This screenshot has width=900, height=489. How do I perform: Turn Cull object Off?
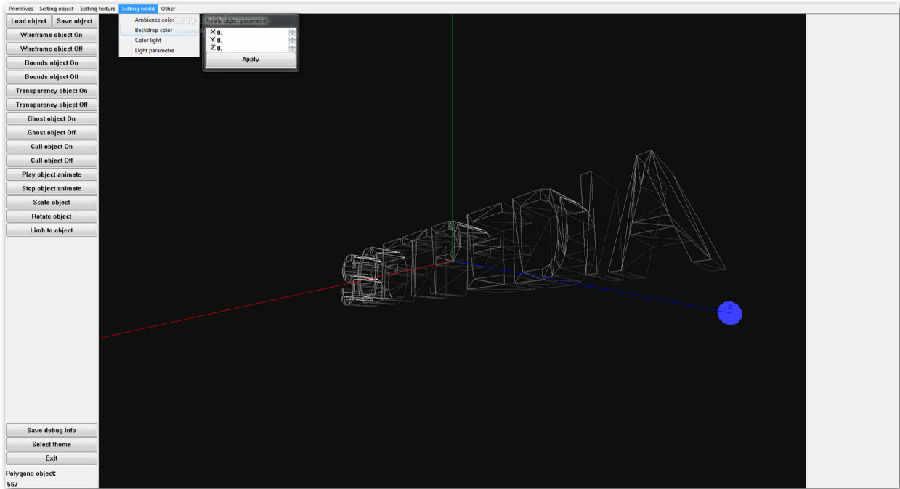pyautogui.click(x=52, y=161)
